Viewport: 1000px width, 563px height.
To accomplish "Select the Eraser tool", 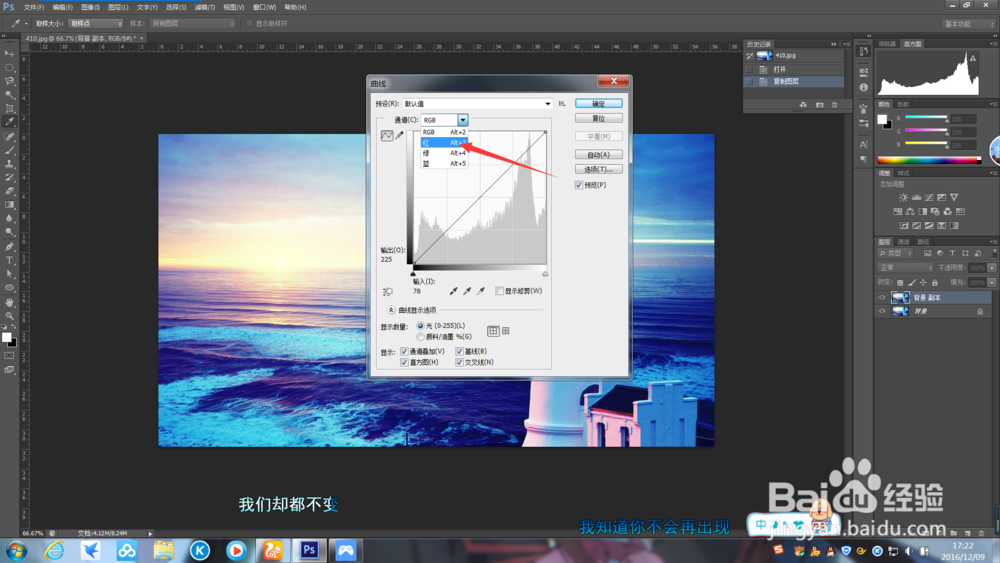I will pos(10,191).
